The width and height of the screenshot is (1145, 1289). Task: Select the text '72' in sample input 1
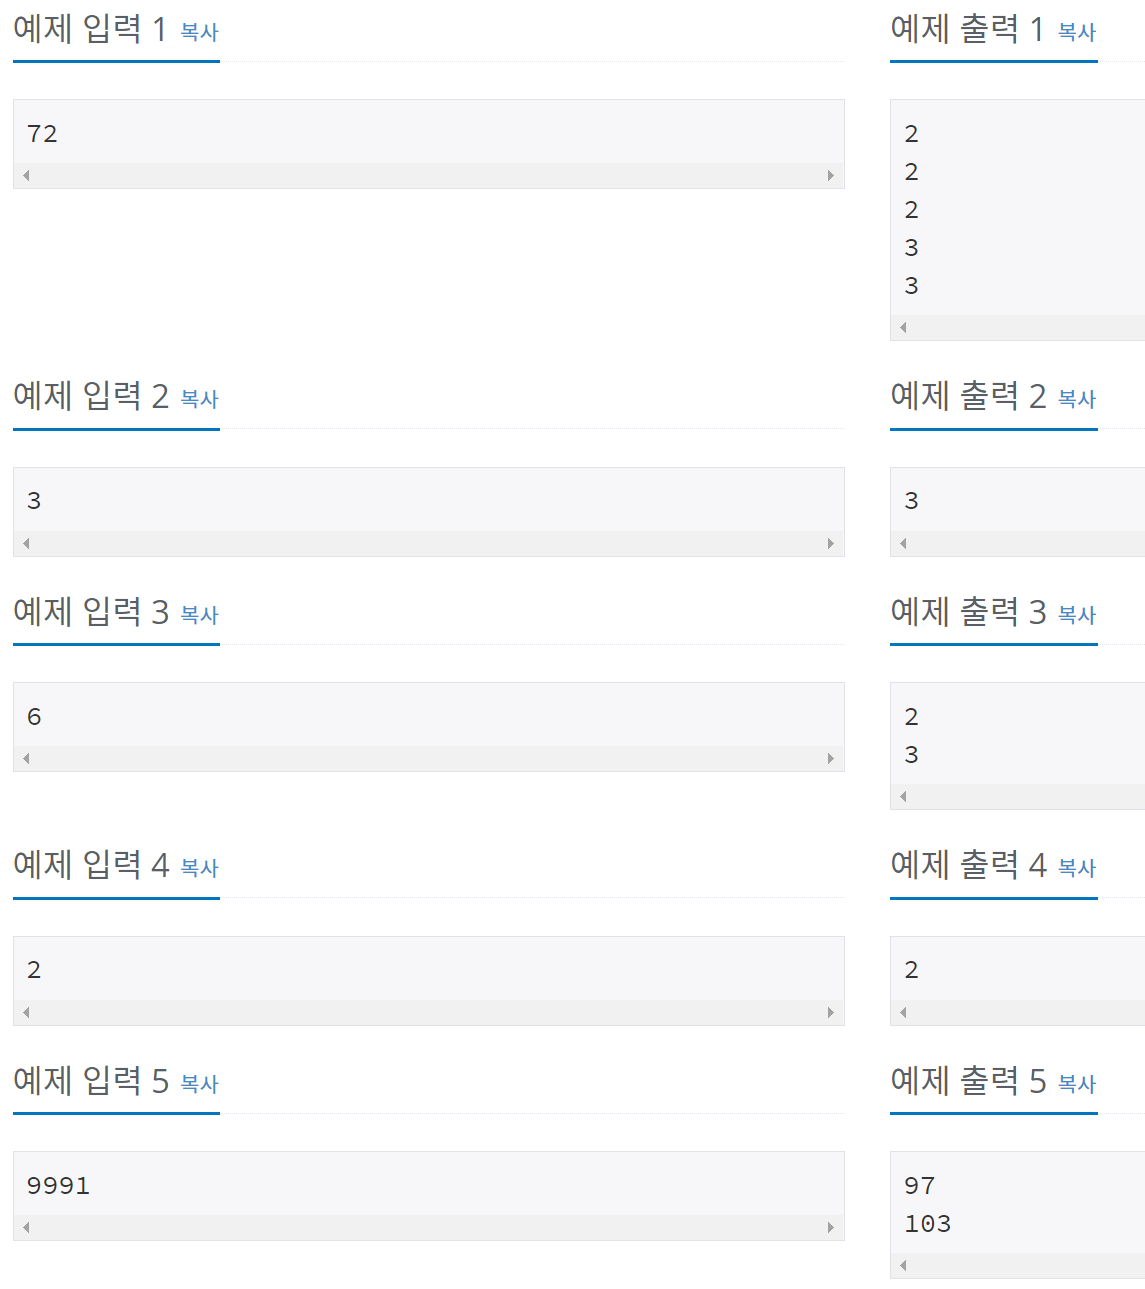click(x=42, y=133)
